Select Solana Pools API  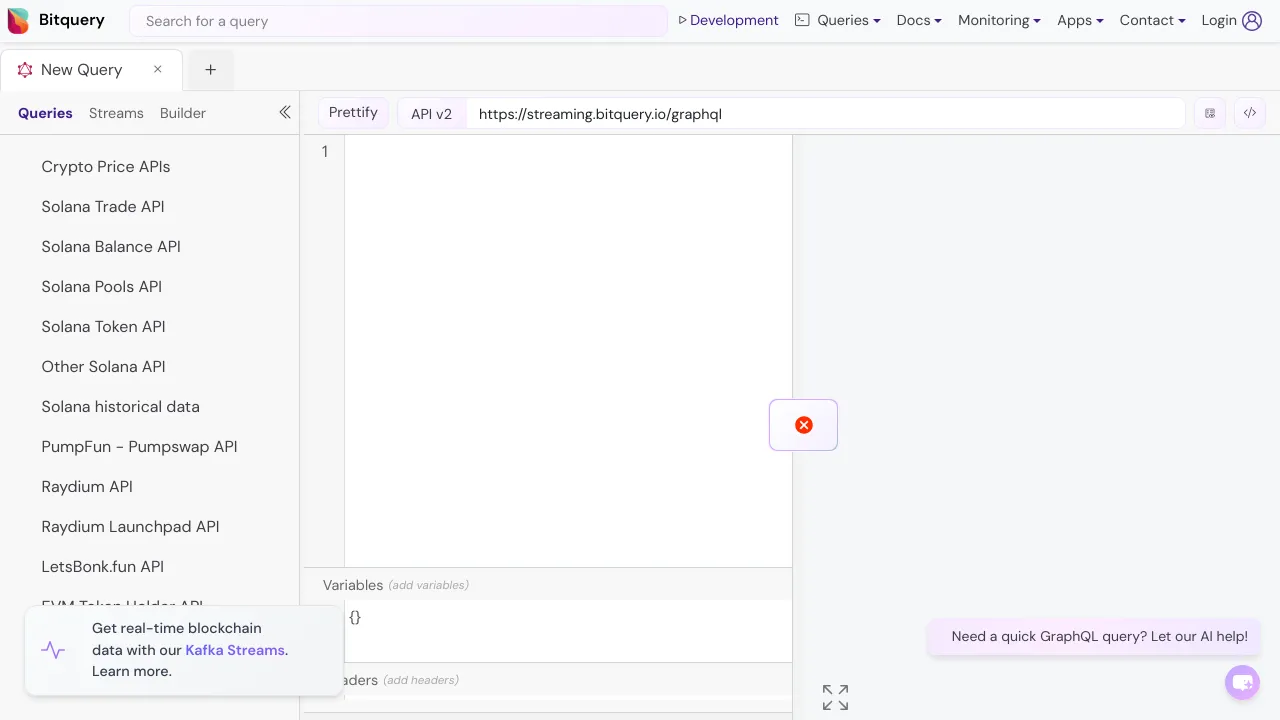click(102, 287)
